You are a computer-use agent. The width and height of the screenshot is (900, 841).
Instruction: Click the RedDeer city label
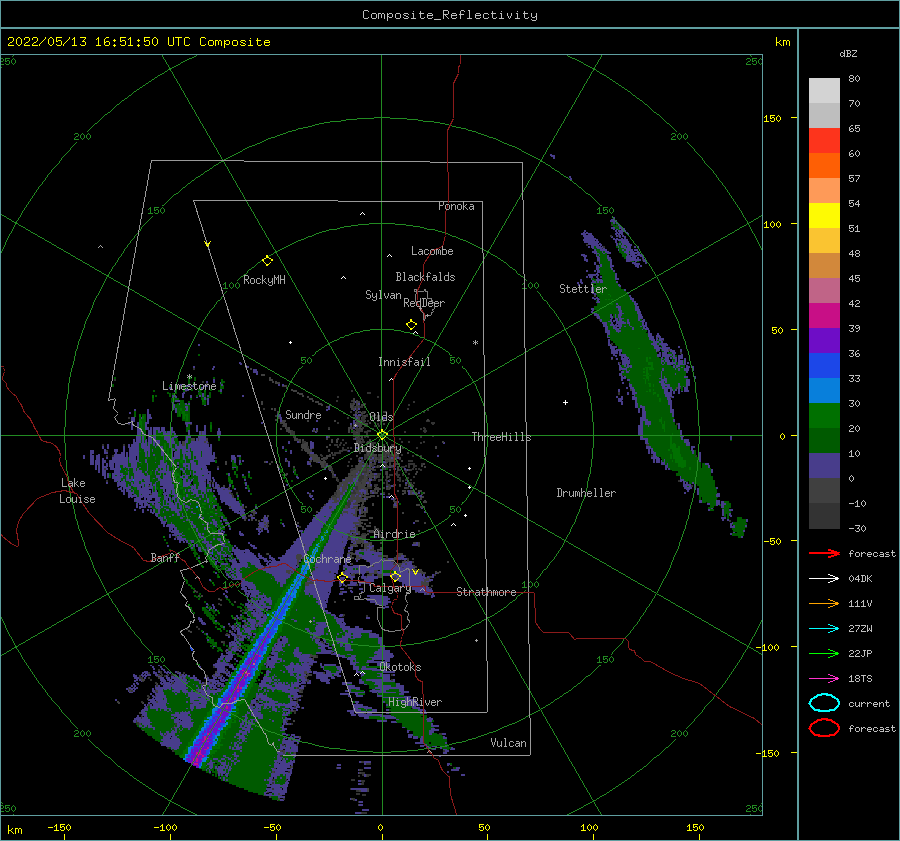[x=424, y=303]
